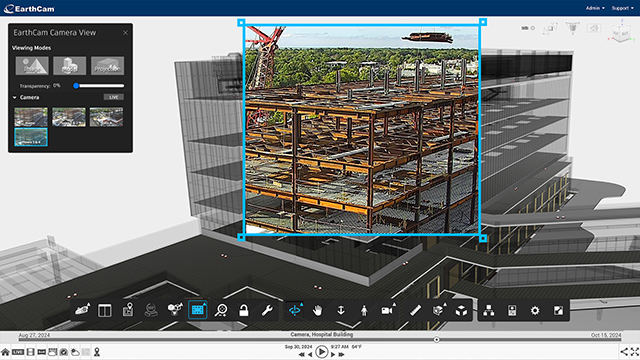Click the Home icon in bottom bar
640x360 pixels.
click(x=5, y=352)
